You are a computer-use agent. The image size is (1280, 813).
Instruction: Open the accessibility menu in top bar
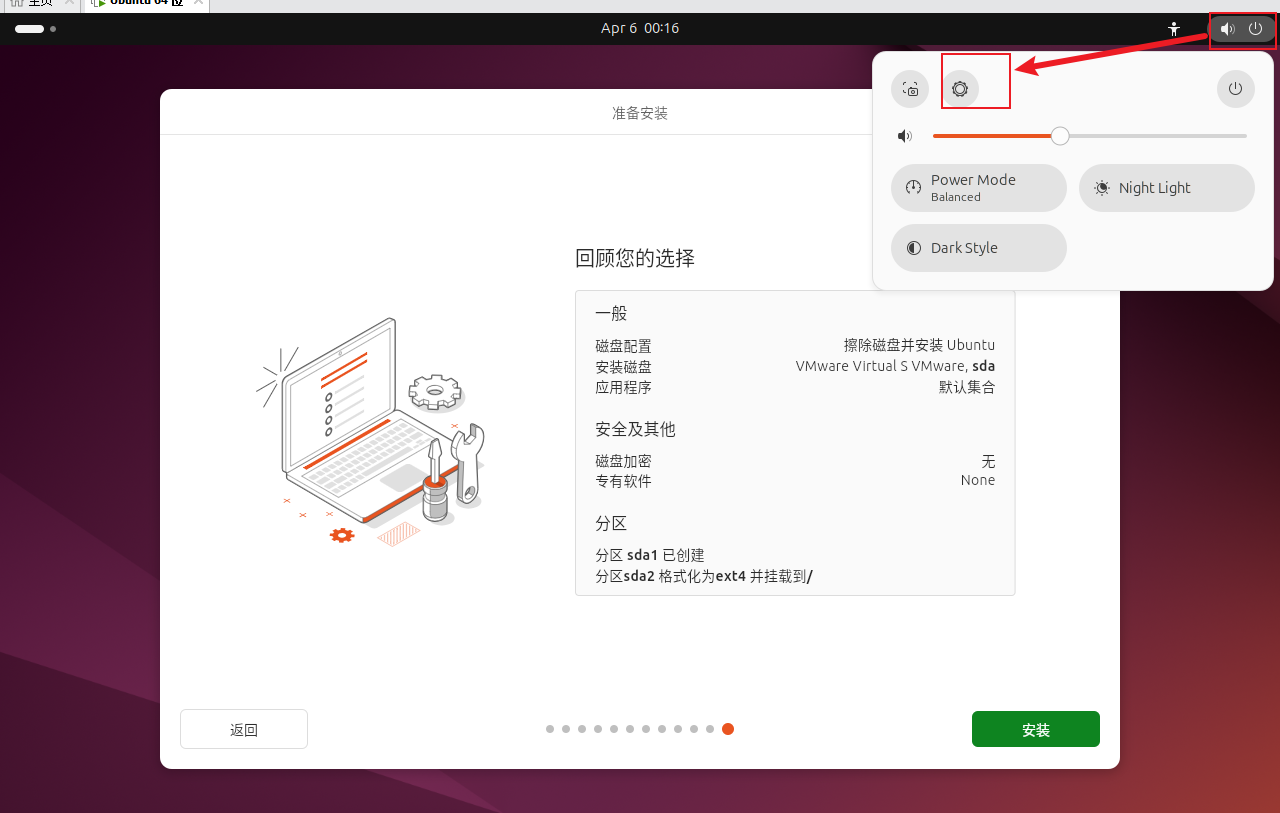pos(1174,29)
